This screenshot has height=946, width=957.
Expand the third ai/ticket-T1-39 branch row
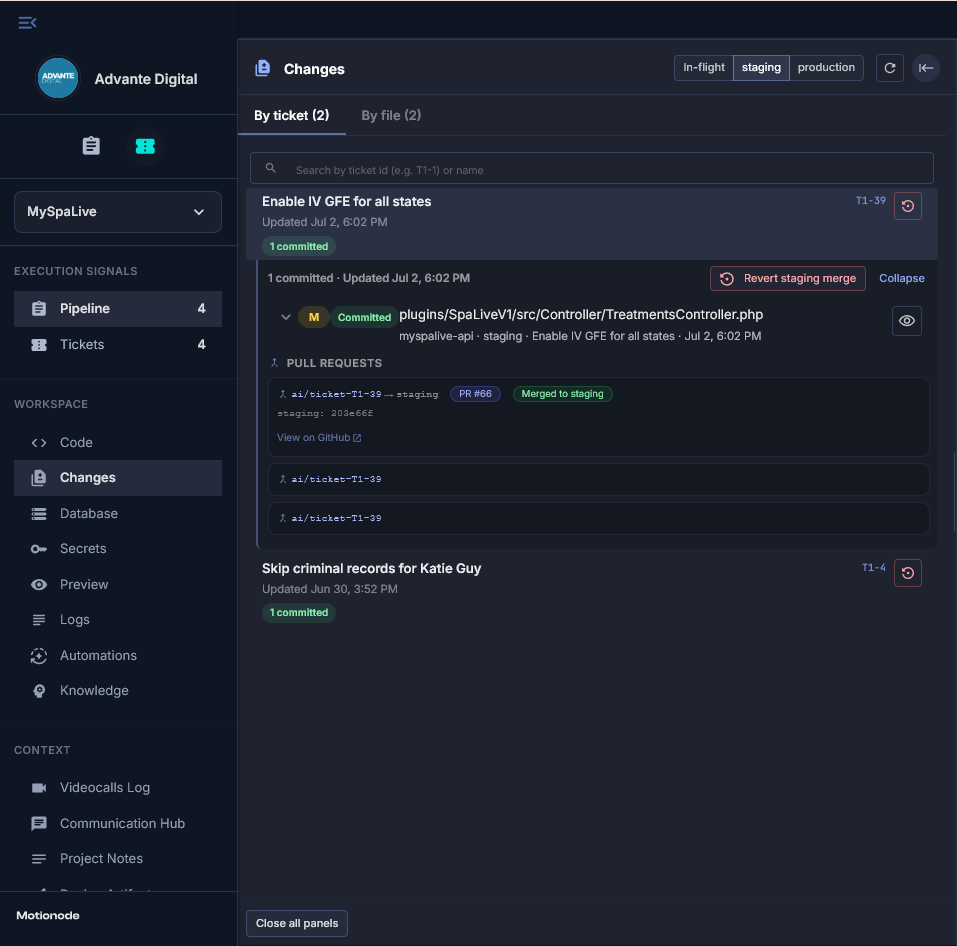coord(599,518)
